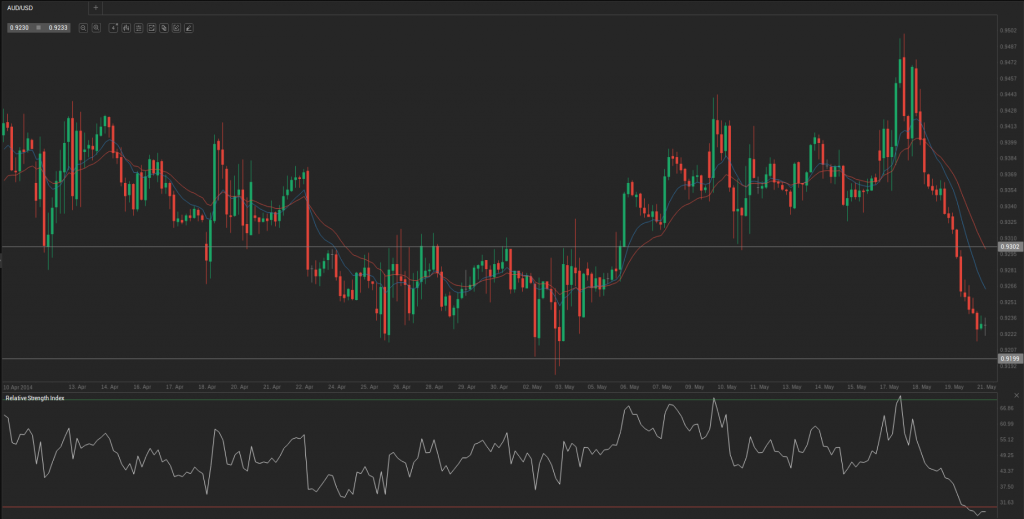Click the red RSI oversold level line

click(x=500, y=507)
